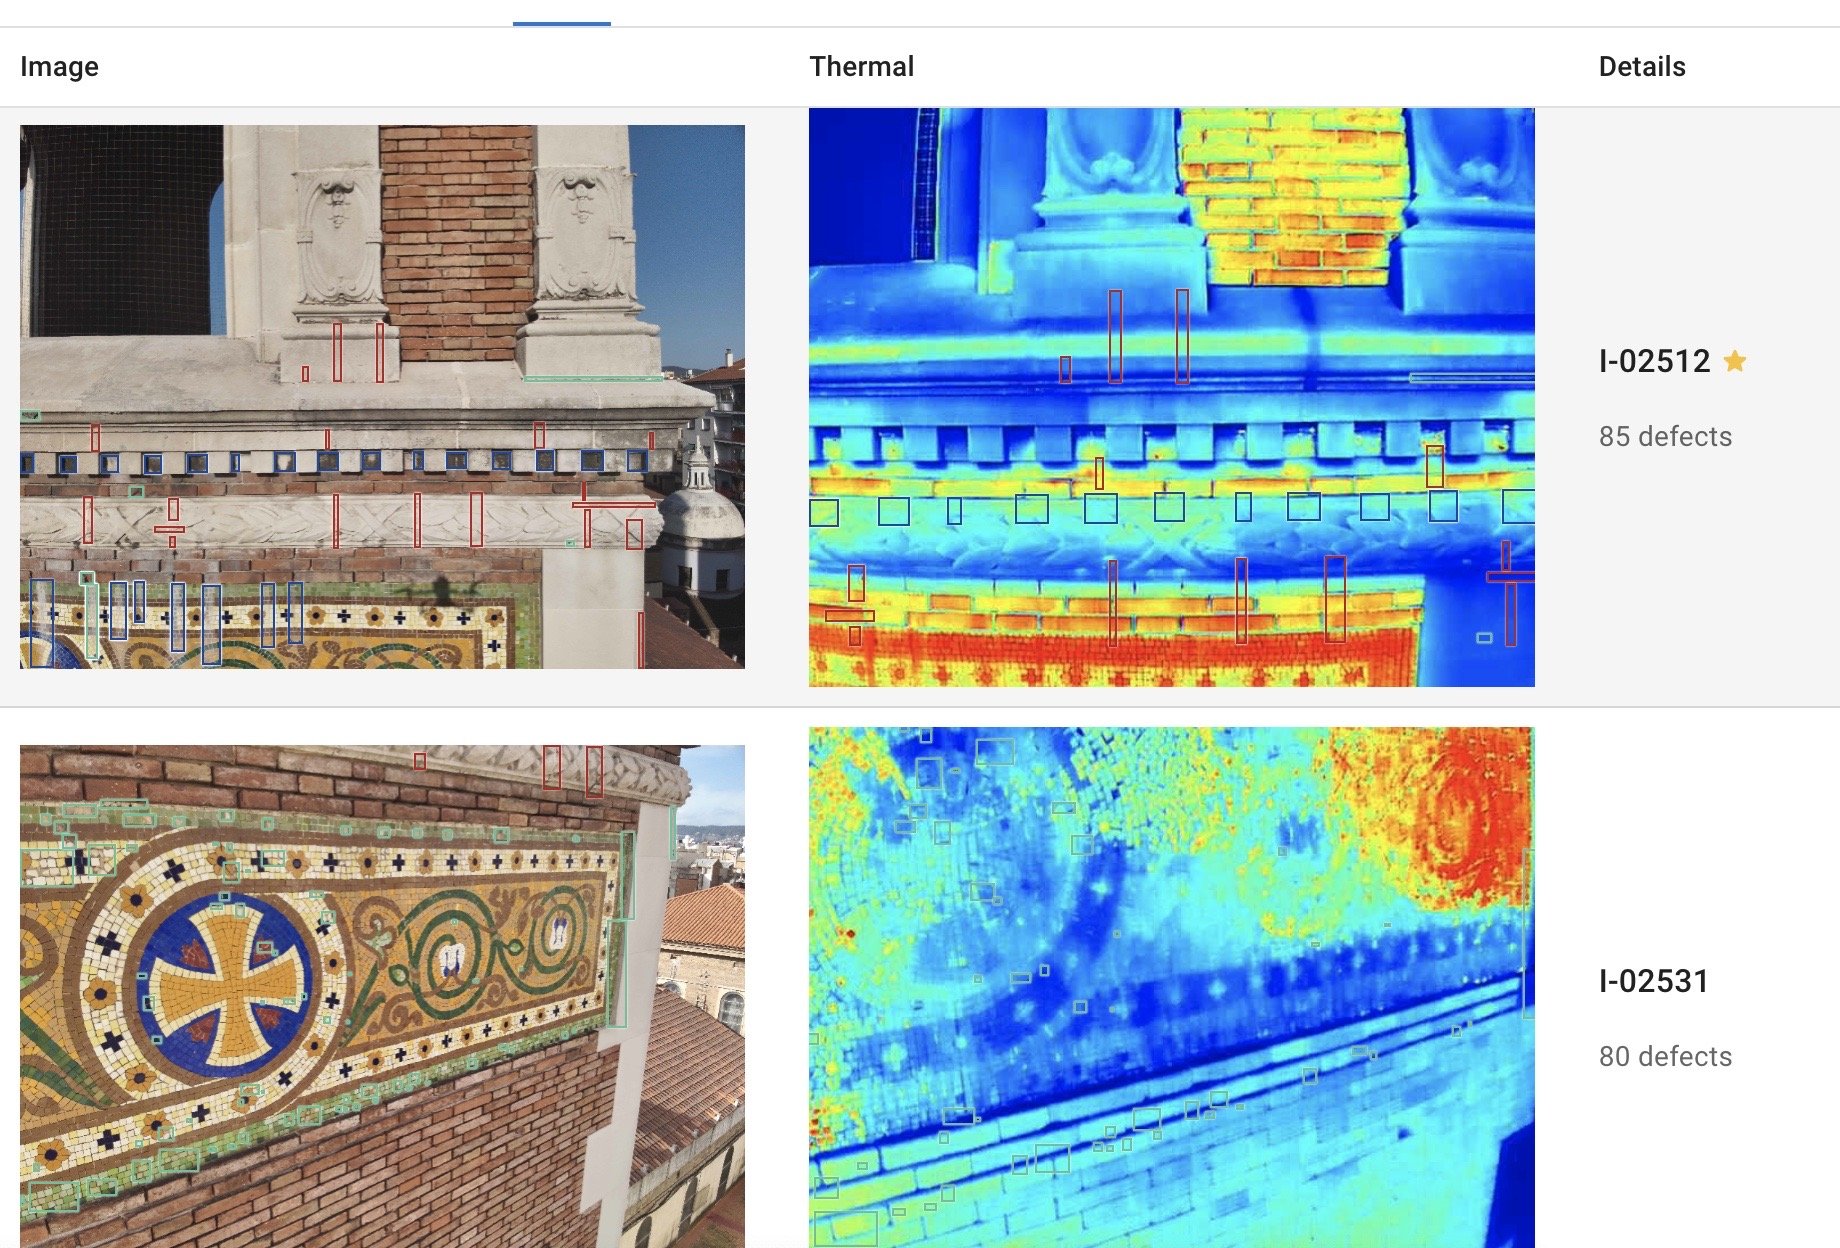Click the "80 defects" count

pyautogui.click(x=1665, y=1056)
